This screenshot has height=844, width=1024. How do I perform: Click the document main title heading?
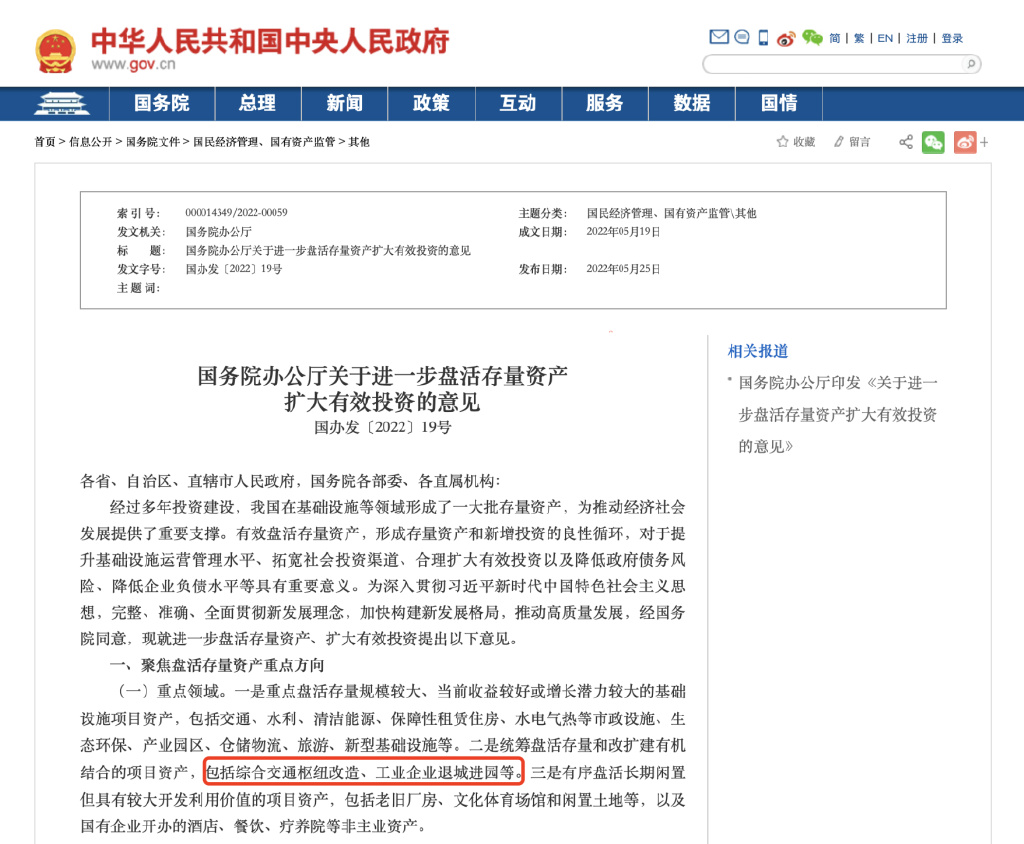[x=383, y=389]
